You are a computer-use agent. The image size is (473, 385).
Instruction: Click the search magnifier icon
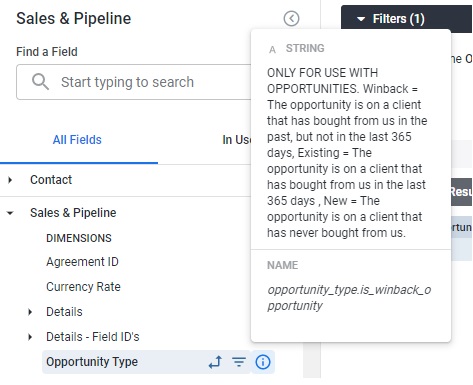[40, 82]
